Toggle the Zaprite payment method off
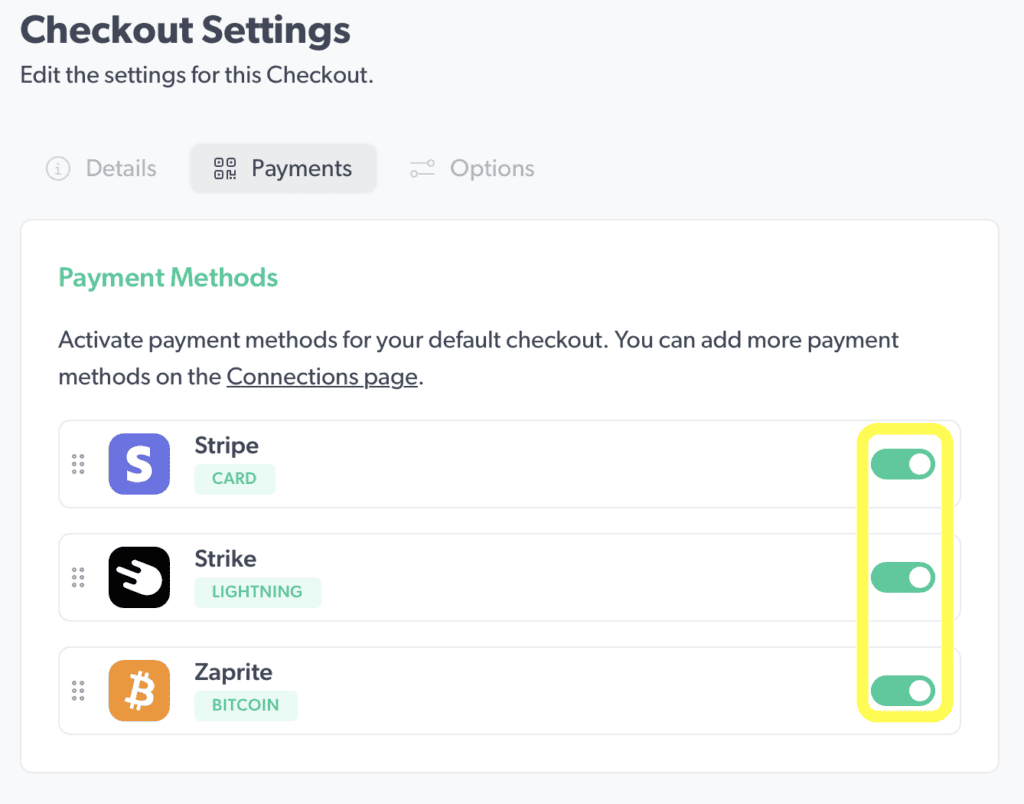The image size is (1024, 804). [x=902, y=690]
